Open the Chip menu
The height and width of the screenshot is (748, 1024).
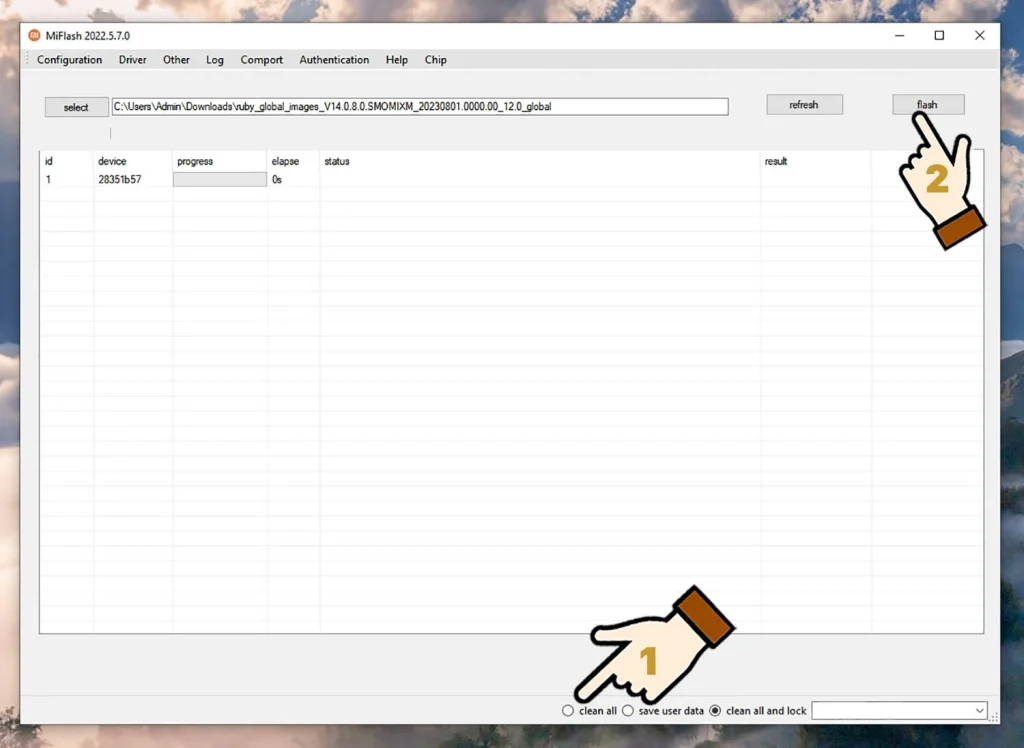point(435,60)
